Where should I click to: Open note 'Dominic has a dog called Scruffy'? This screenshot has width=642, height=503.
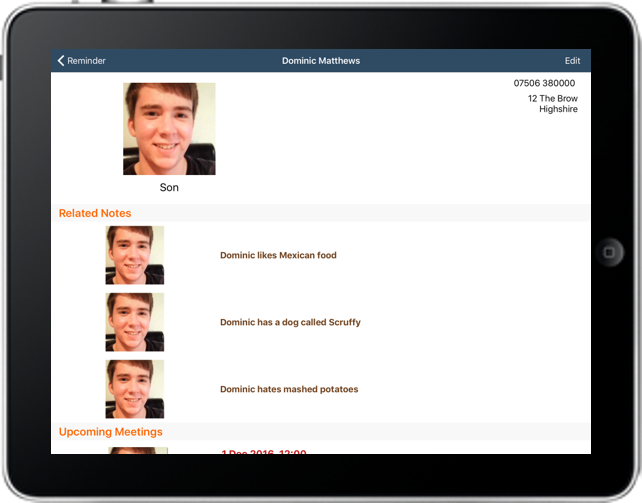pos(290,322)
